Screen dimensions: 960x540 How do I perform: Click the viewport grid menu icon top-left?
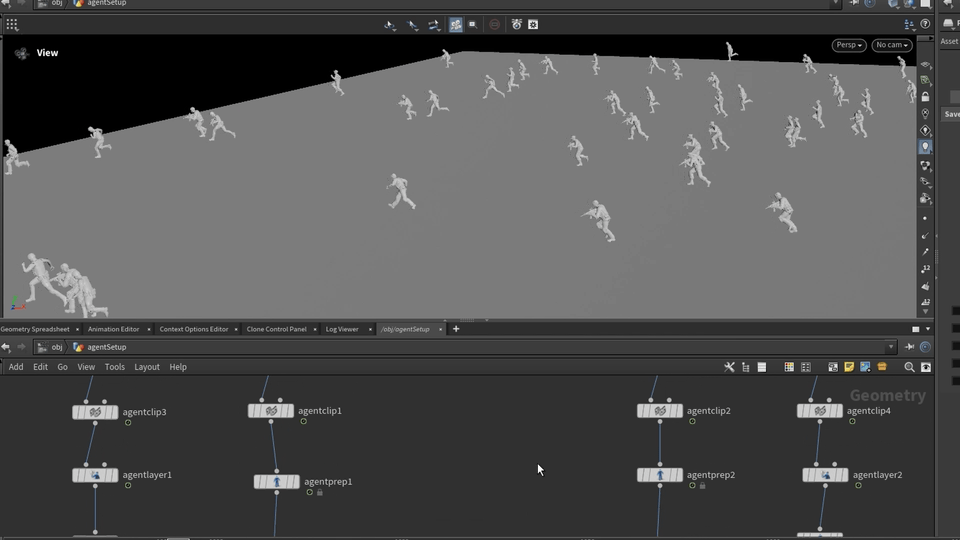(12, 24)
